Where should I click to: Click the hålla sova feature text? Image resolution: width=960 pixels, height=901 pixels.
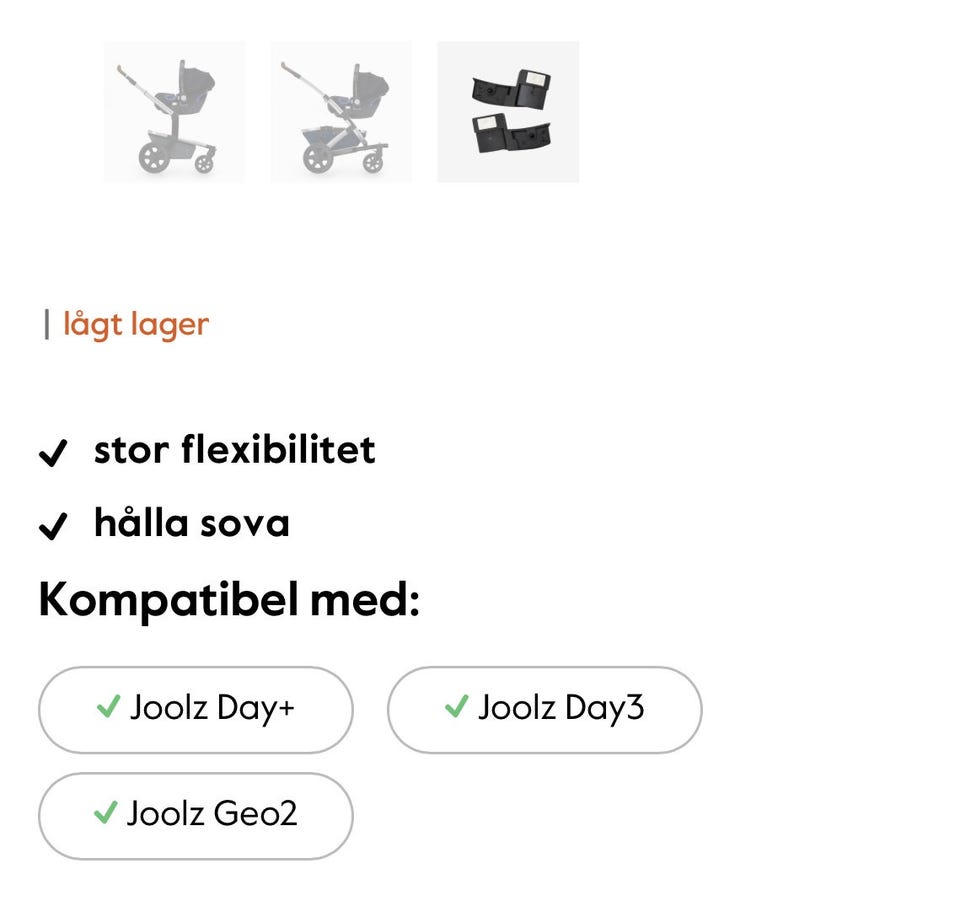click(191, 522)
